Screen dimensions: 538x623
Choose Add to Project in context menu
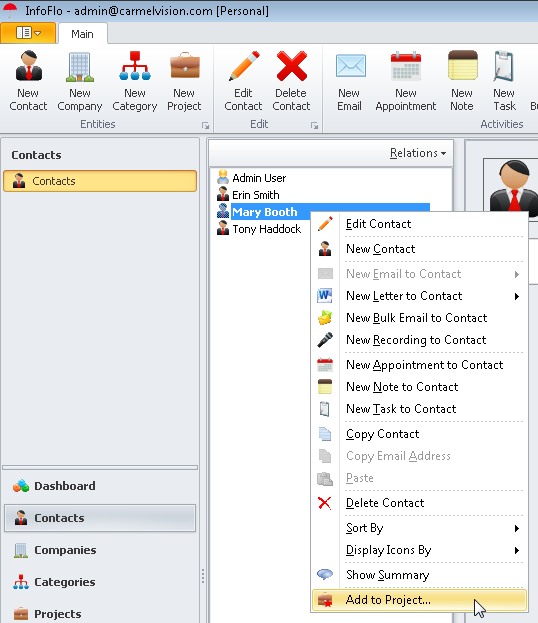click(420, 600)
